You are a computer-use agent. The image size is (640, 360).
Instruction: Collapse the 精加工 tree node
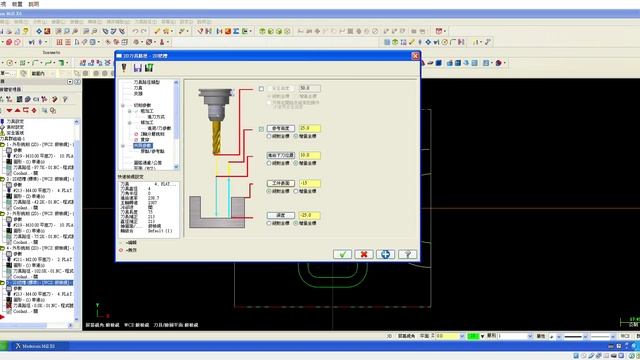tap(130, 122)
